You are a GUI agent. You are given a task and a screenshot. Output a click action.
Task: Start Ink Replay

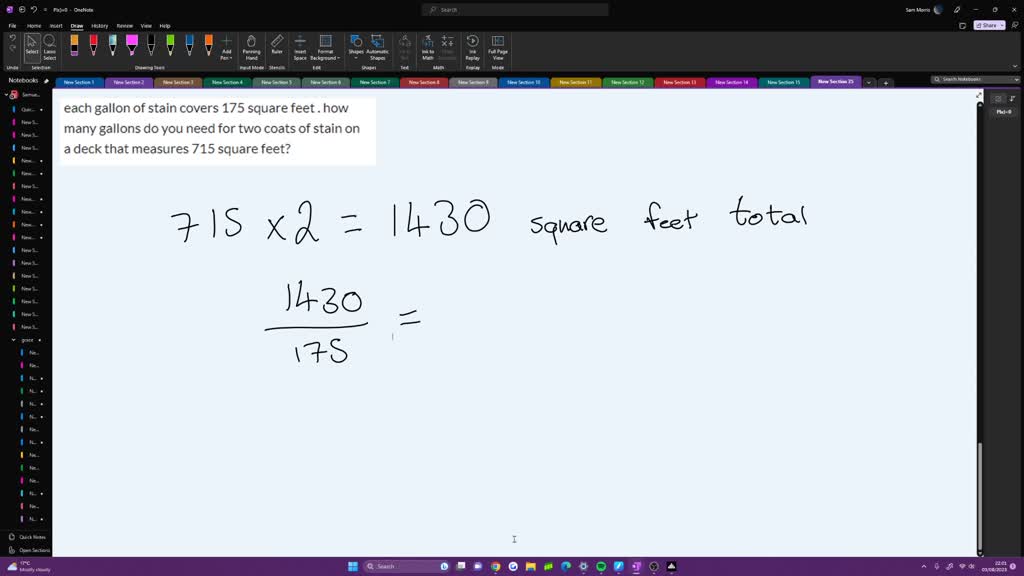(472, 48)
